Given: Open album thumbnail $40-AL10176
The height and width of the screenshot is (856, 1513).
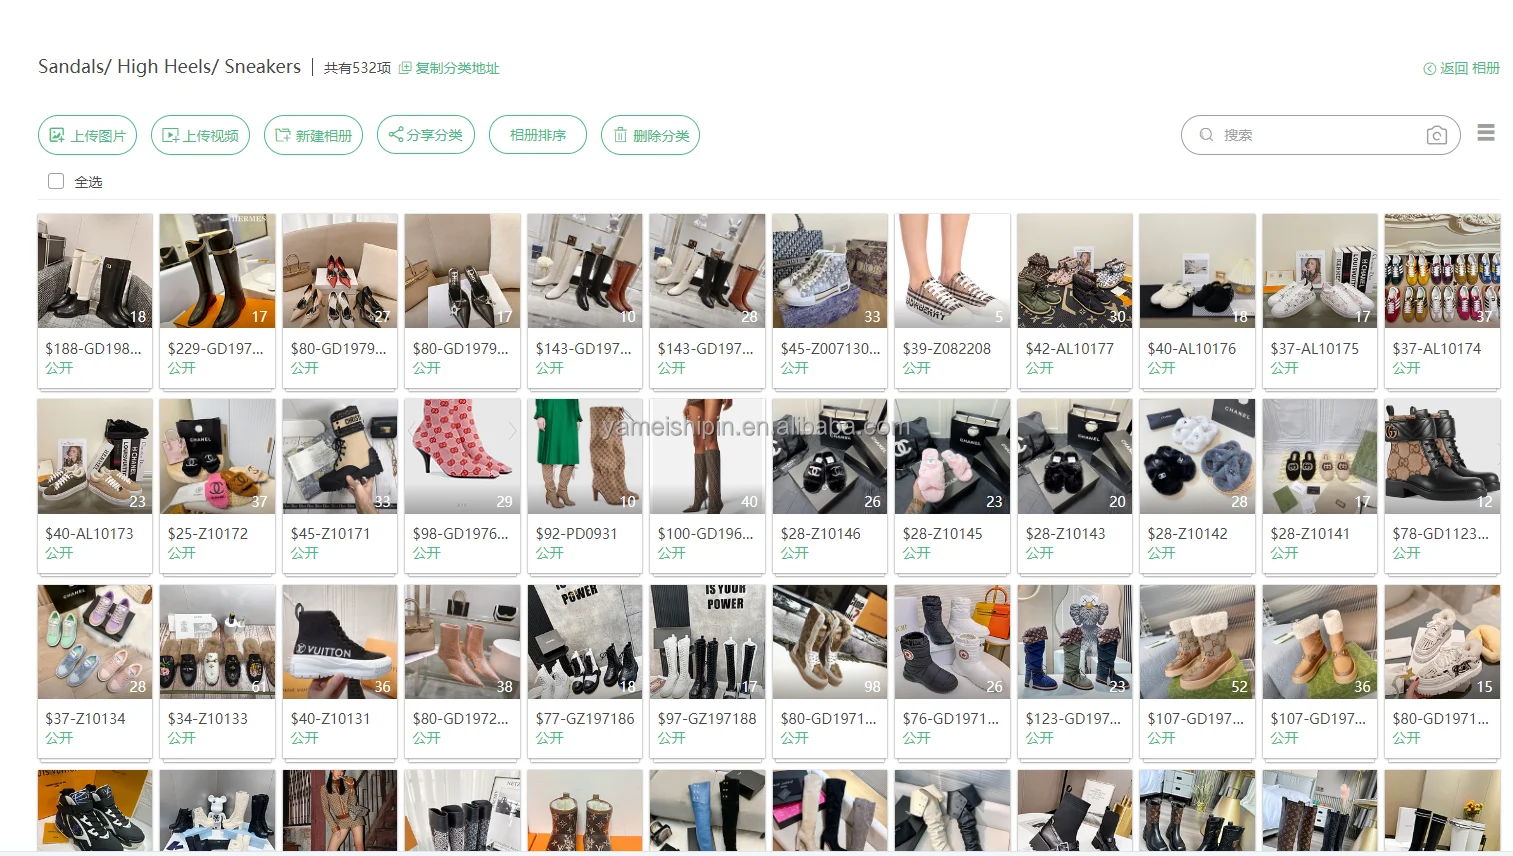Looking at the screenshot, I should (1197, 271).
